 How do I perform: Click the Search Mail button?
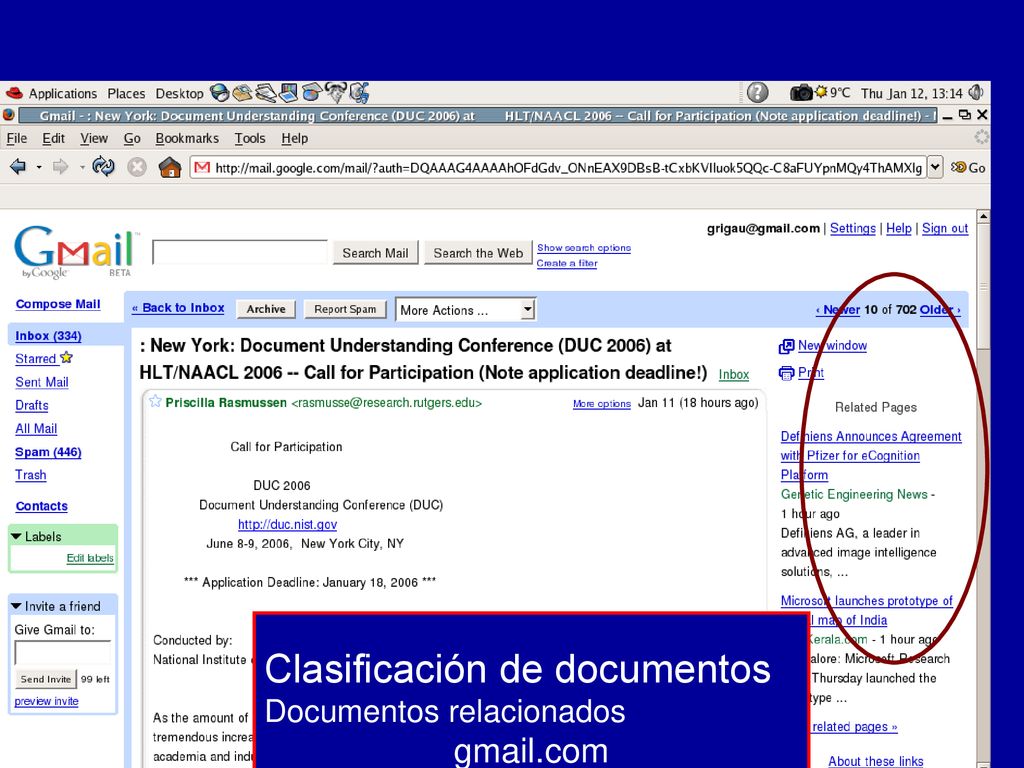pos(376,253)
